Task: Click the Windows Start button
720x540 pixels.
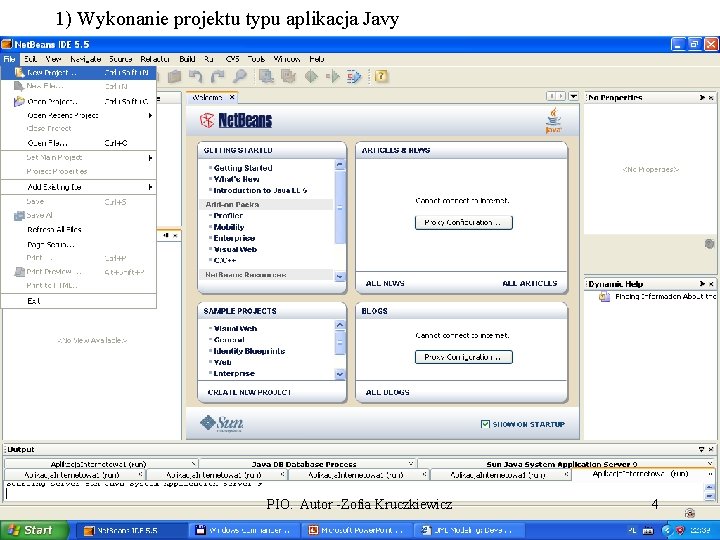Action: tap(34, 530)
